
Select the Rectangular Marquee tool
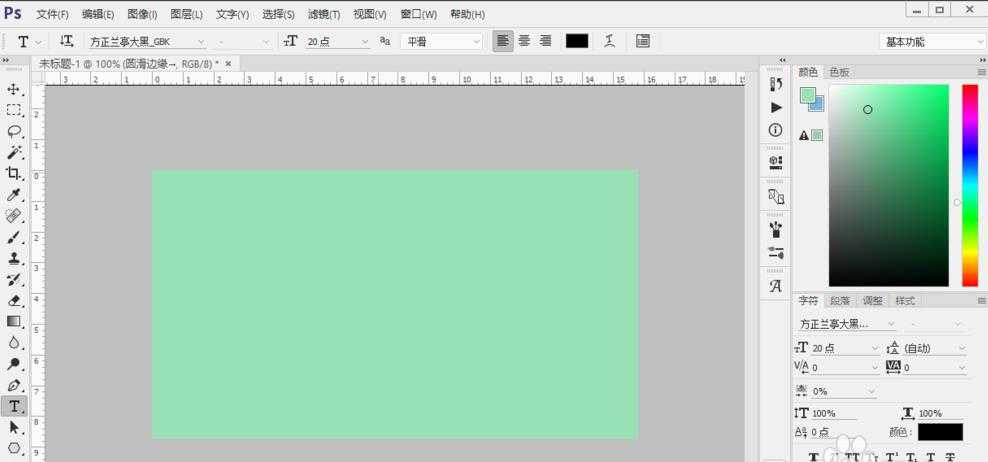pos(13,110)
